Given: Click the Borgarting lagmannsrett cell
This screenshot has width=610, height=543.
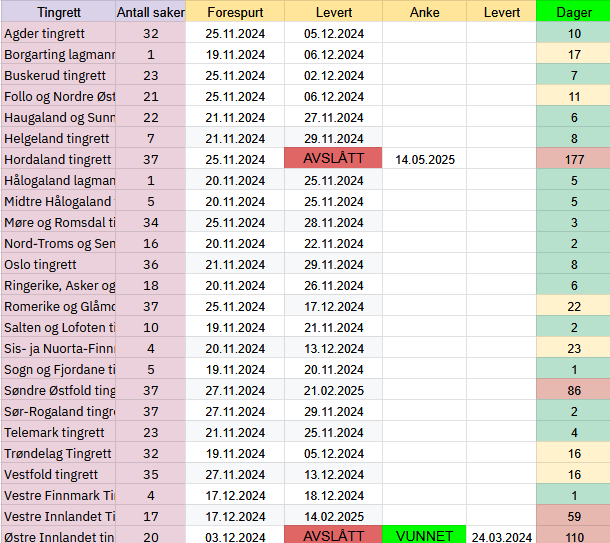Looking at the screenshot, I should 58,54.
